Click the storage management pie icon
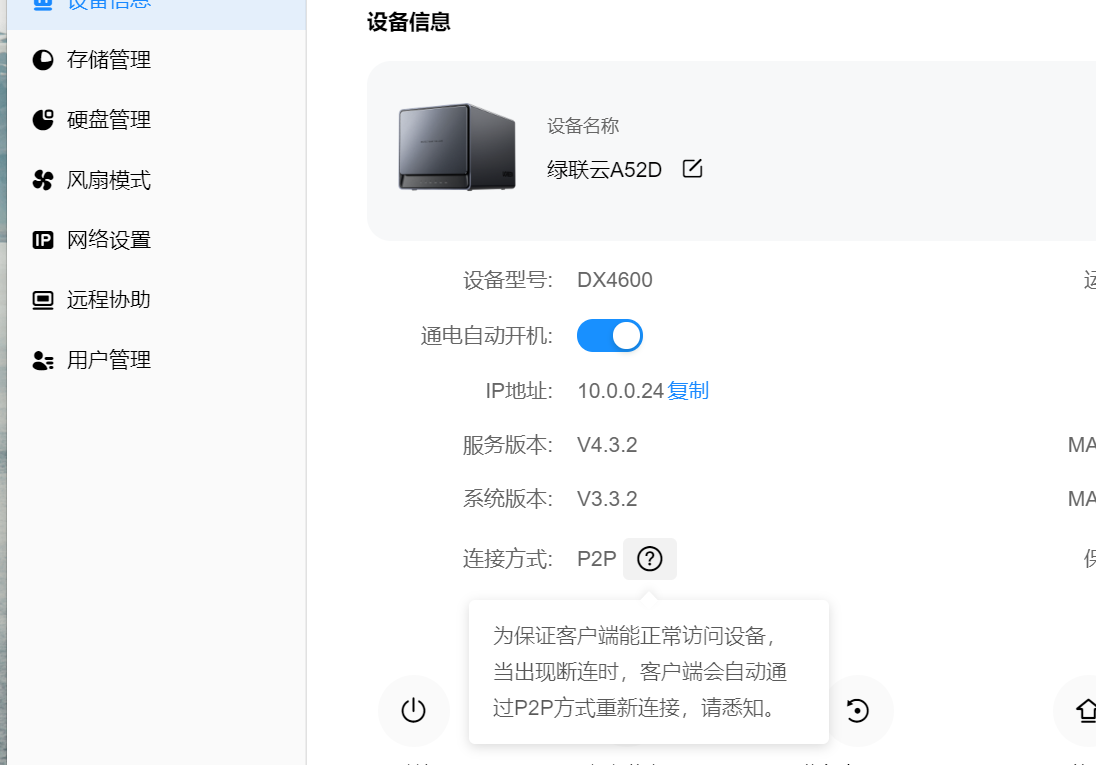Screen dimensions: 1096x765 click(x=43, y=60)
